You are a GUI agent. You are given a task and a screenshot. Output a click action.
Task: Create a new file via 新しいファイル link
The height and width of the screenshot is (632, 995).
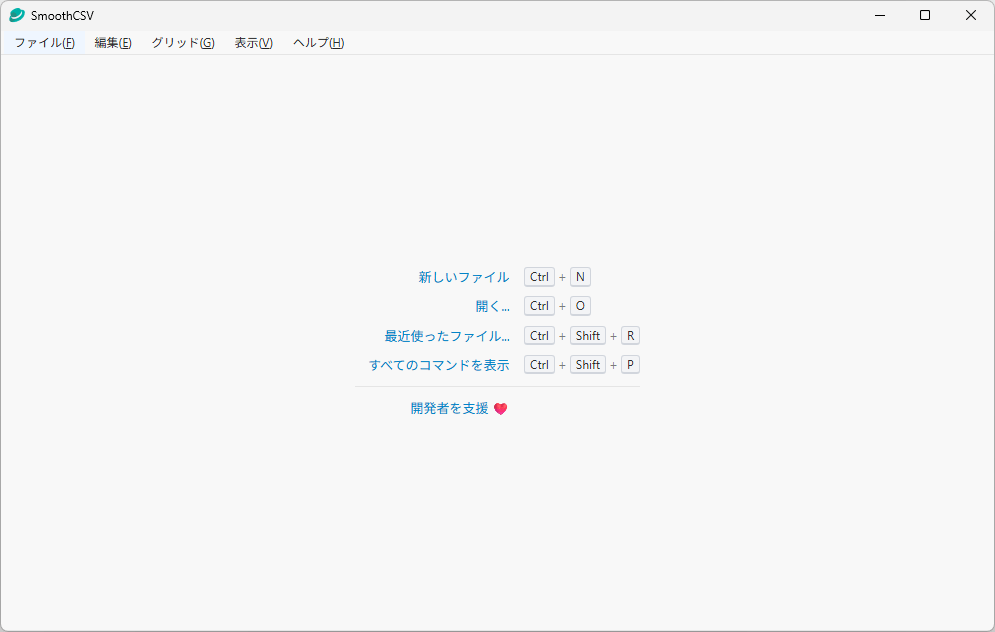click(x=463, y=277)
